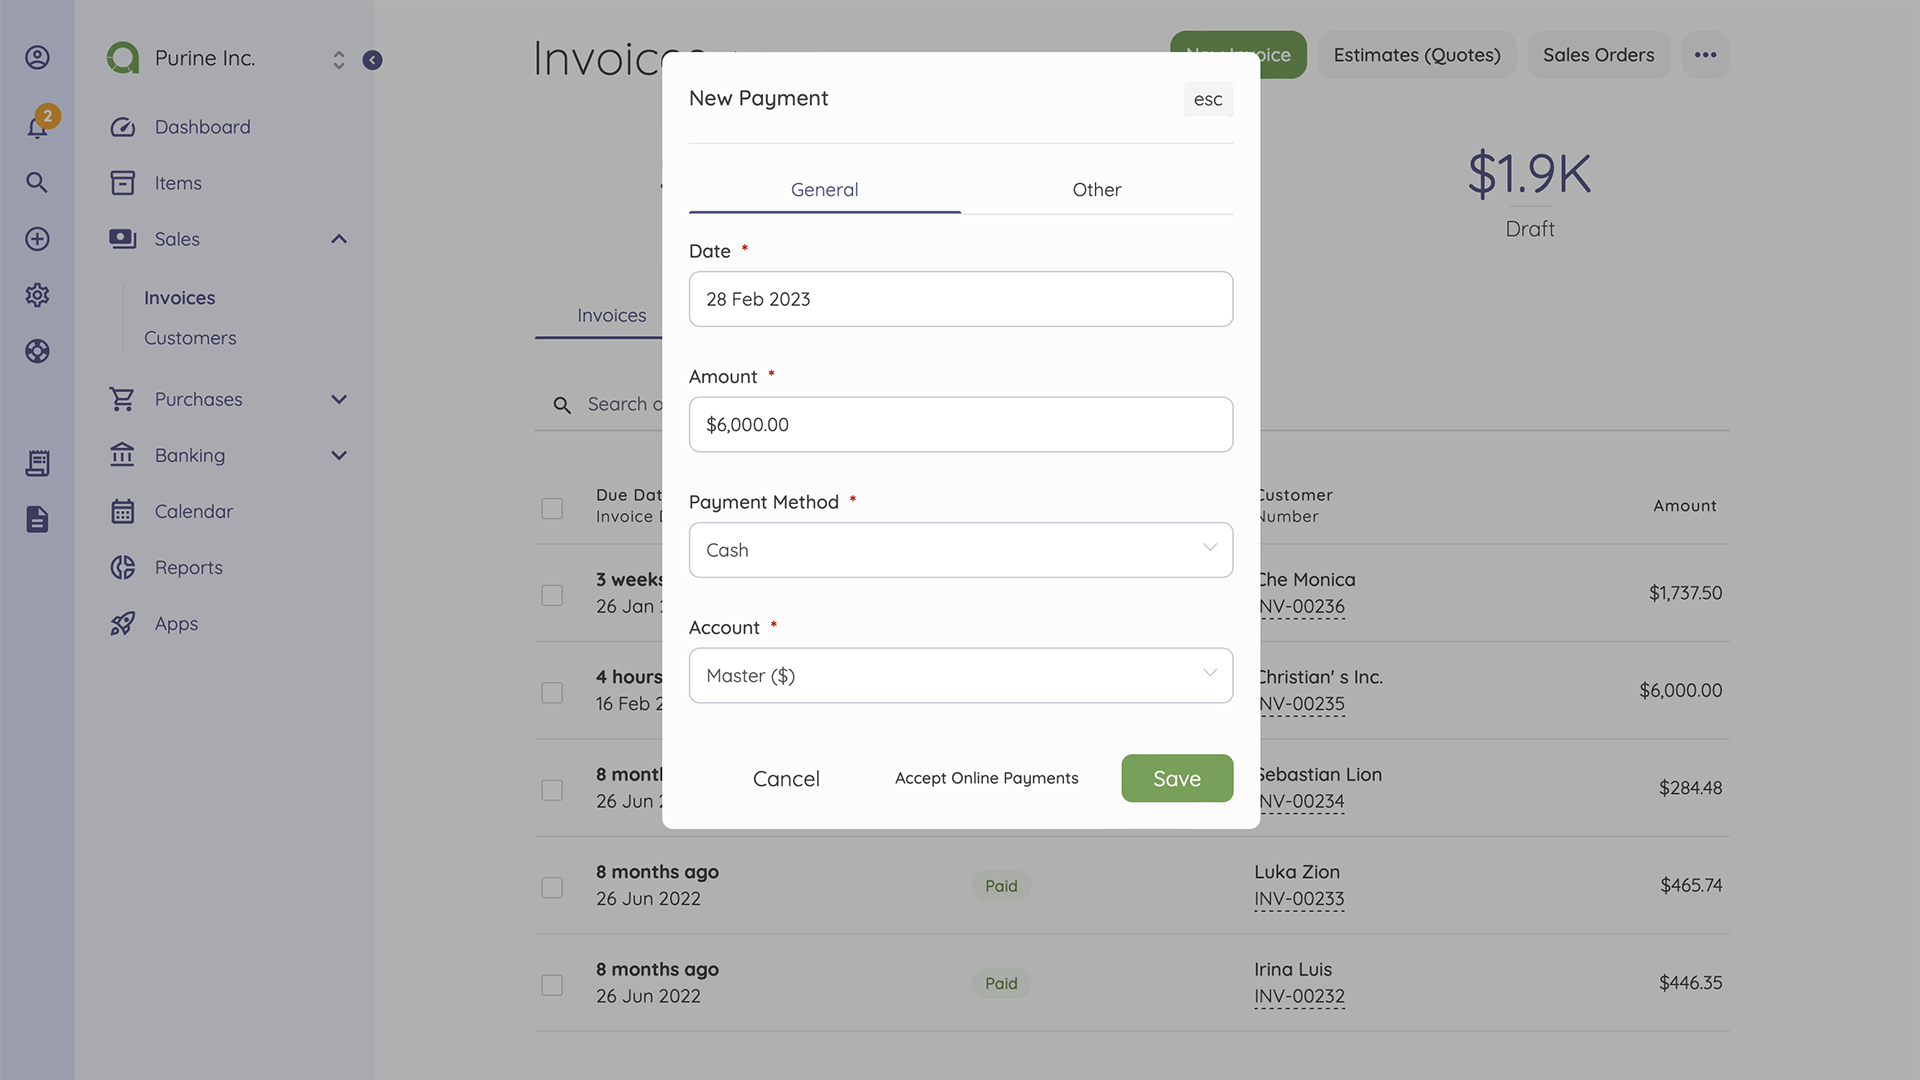Check the row checkbox for Che Monica's invoice
The width and height of the screenshot is (1920, 1080).
point(552,595)
